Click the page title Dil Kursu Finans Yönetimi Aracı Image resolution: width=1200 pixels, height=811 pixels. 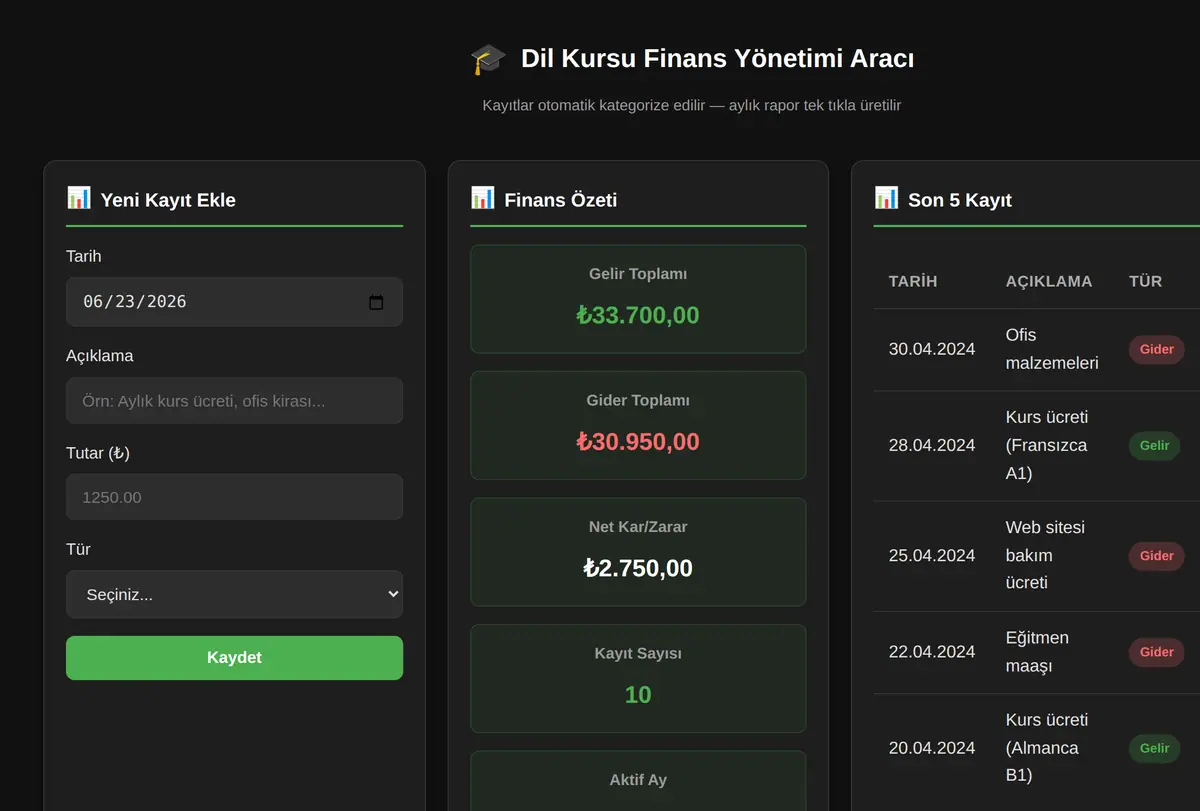[717, 59]
